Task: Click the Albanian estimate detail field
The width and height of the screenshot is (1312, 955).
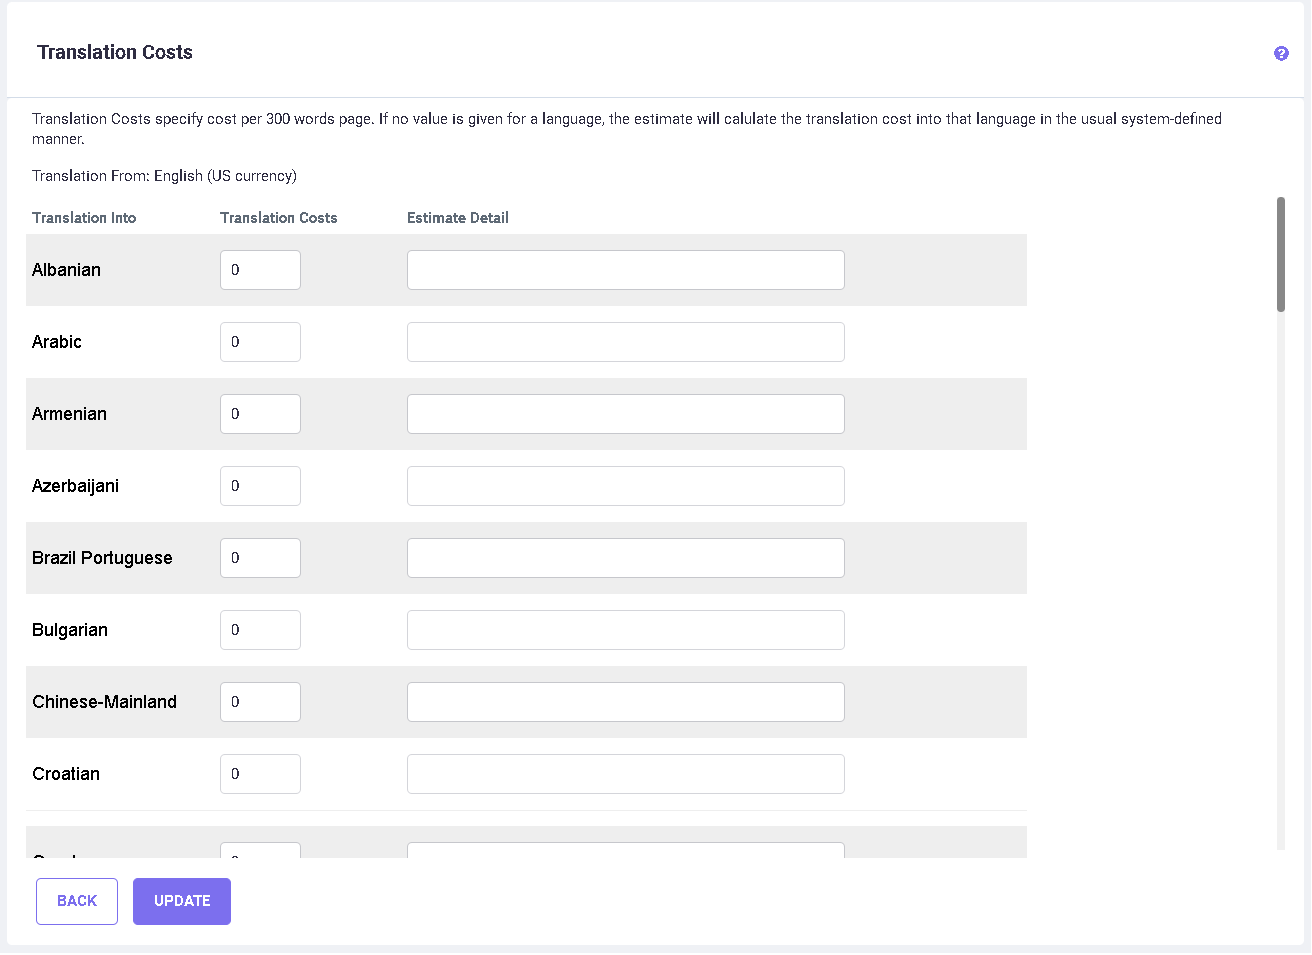Action: [625, 270]
